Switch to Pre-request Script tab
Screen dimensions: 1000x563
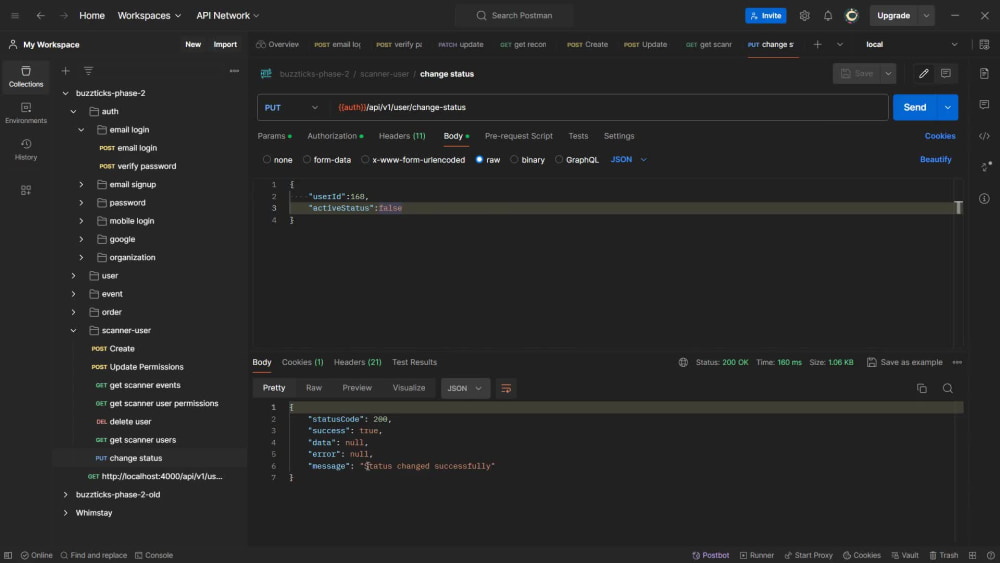pyautogui.click(x=518, y=136)
